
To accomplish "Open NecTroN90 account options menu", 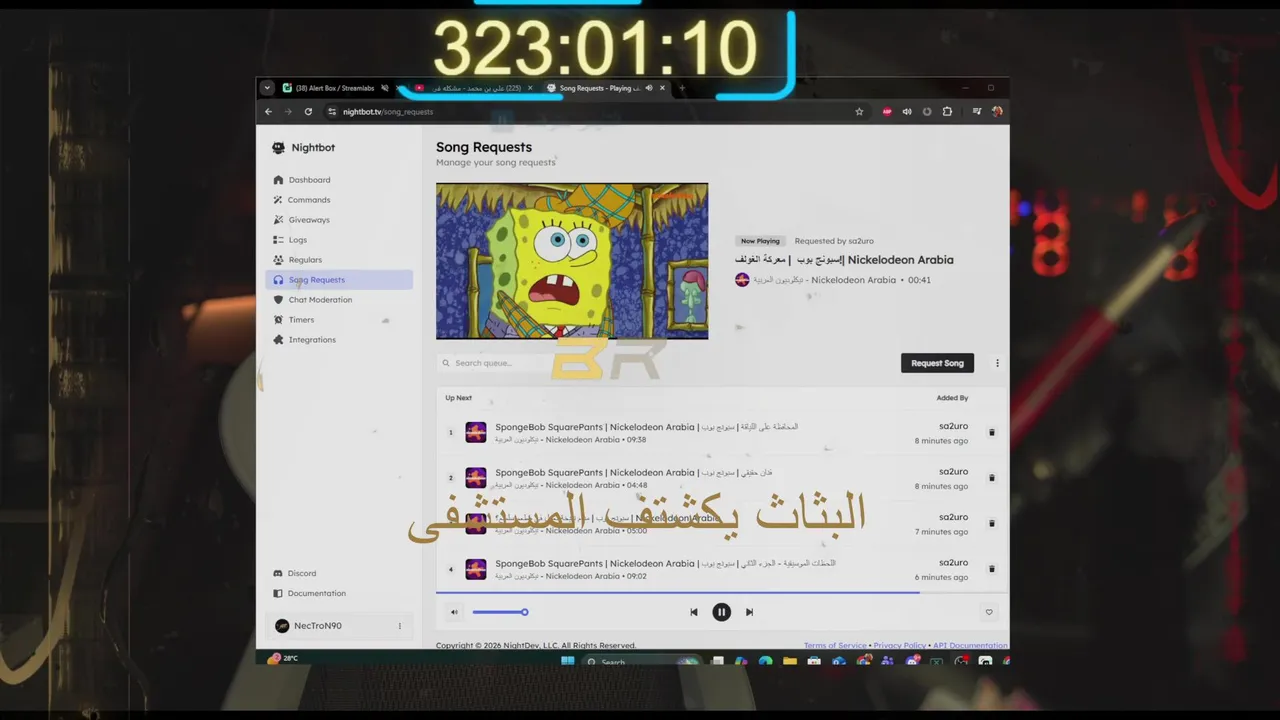I will [399, 626].
